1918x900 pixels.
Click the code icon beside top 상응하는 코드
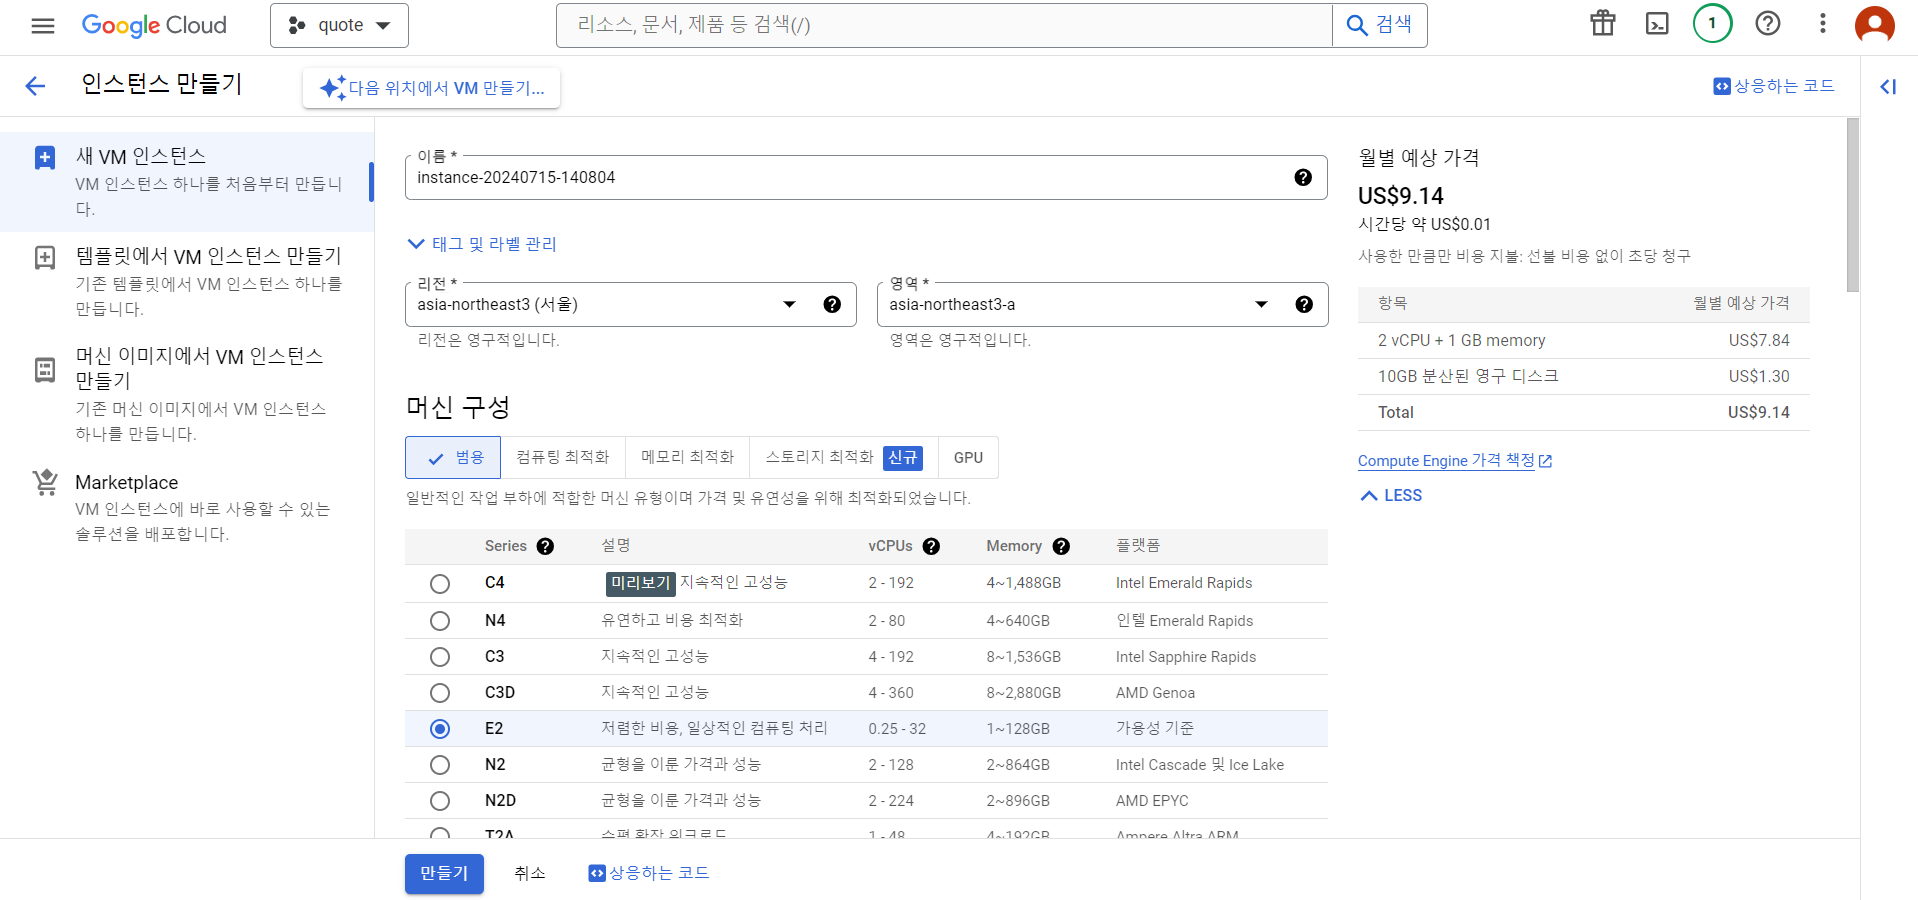pyautogui.click(x=1722, y=86)
